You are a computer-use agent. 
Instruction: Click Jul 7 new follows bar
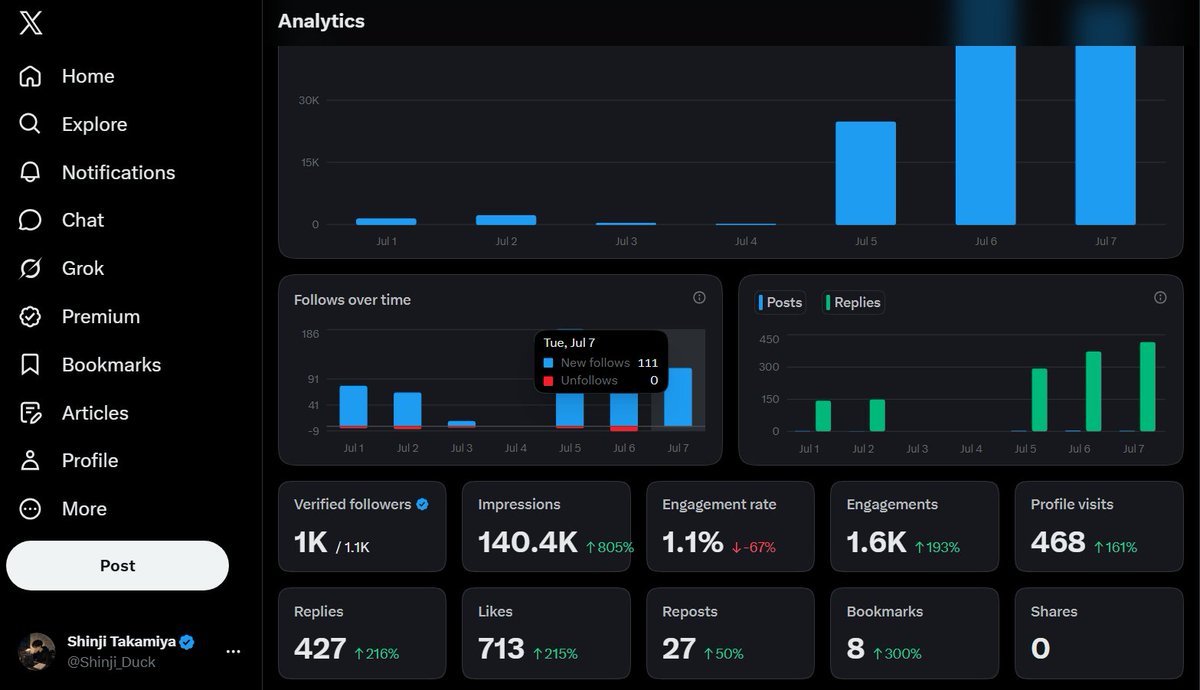(x=678, y=398)
